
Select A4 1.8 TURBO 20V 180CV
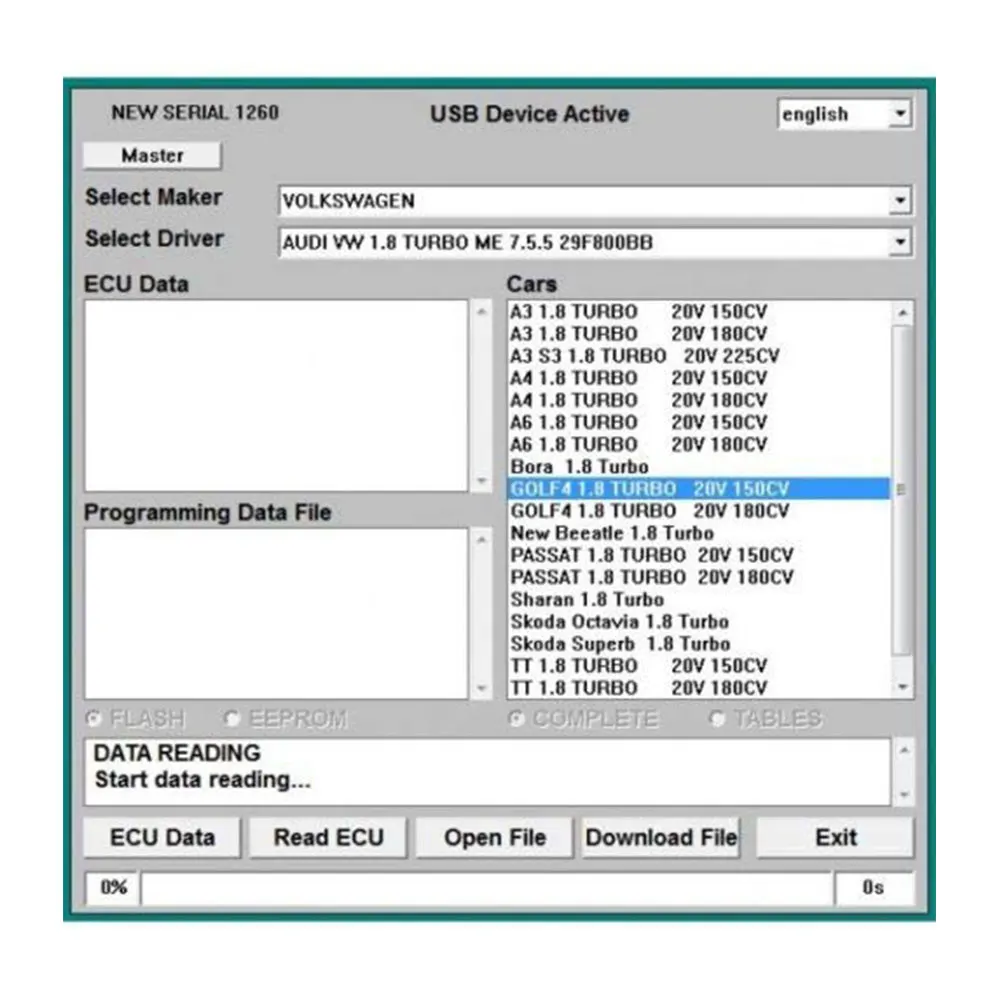pyautogui.click(x=698, y=401)
